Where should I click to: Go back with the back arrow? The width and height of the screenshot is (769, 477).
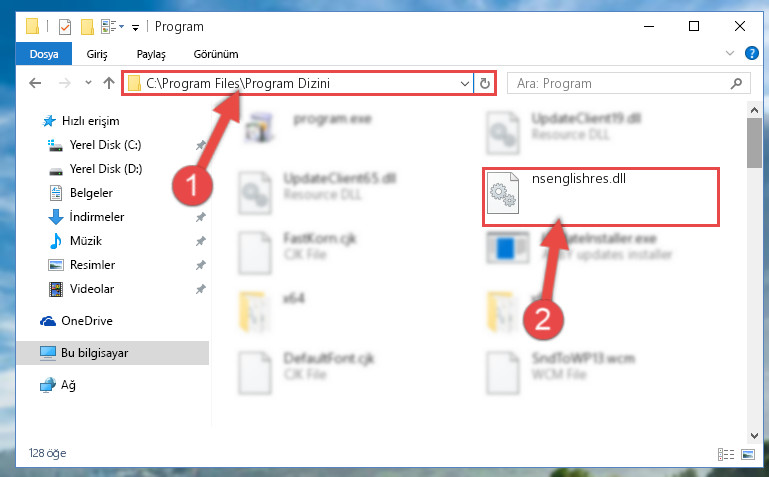tap(35, 83)
